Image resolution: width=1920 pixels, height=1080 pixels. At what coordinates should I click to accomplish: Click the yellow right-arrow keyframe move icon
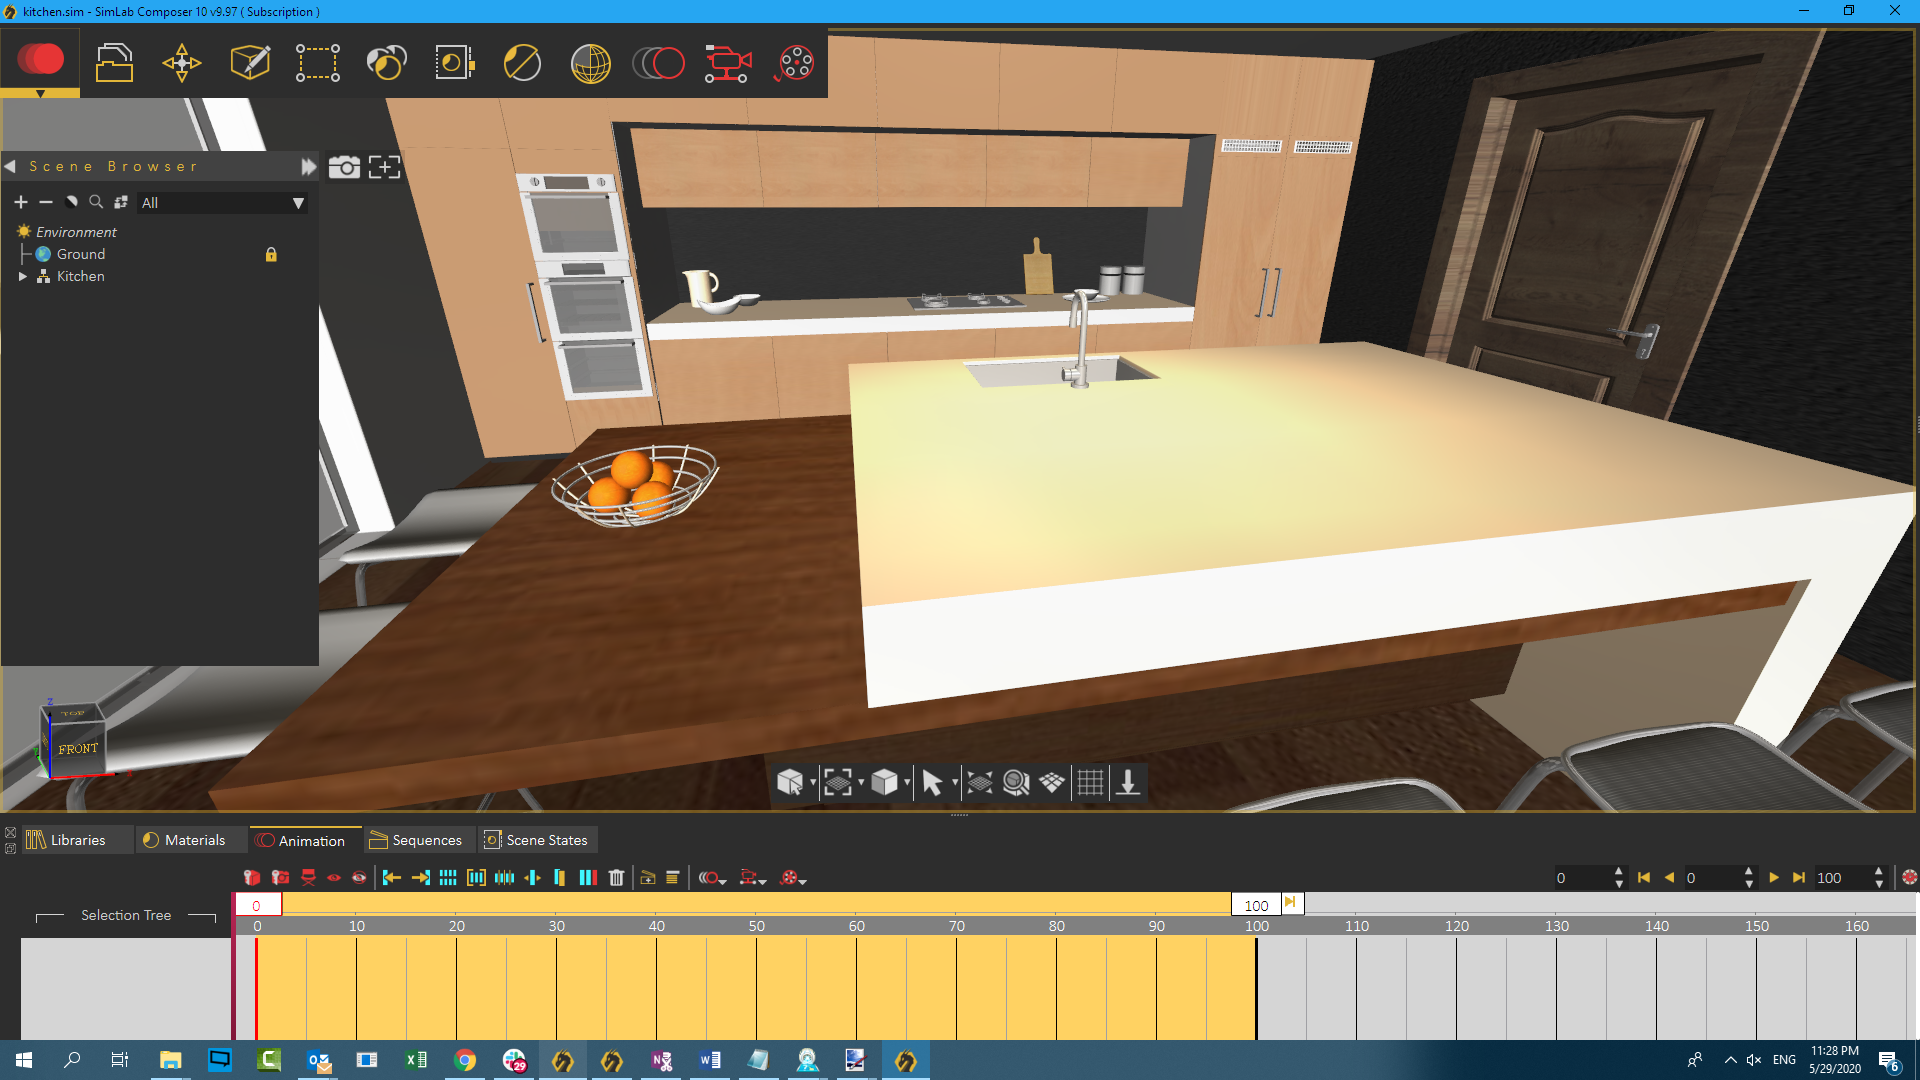coord(420,878)
